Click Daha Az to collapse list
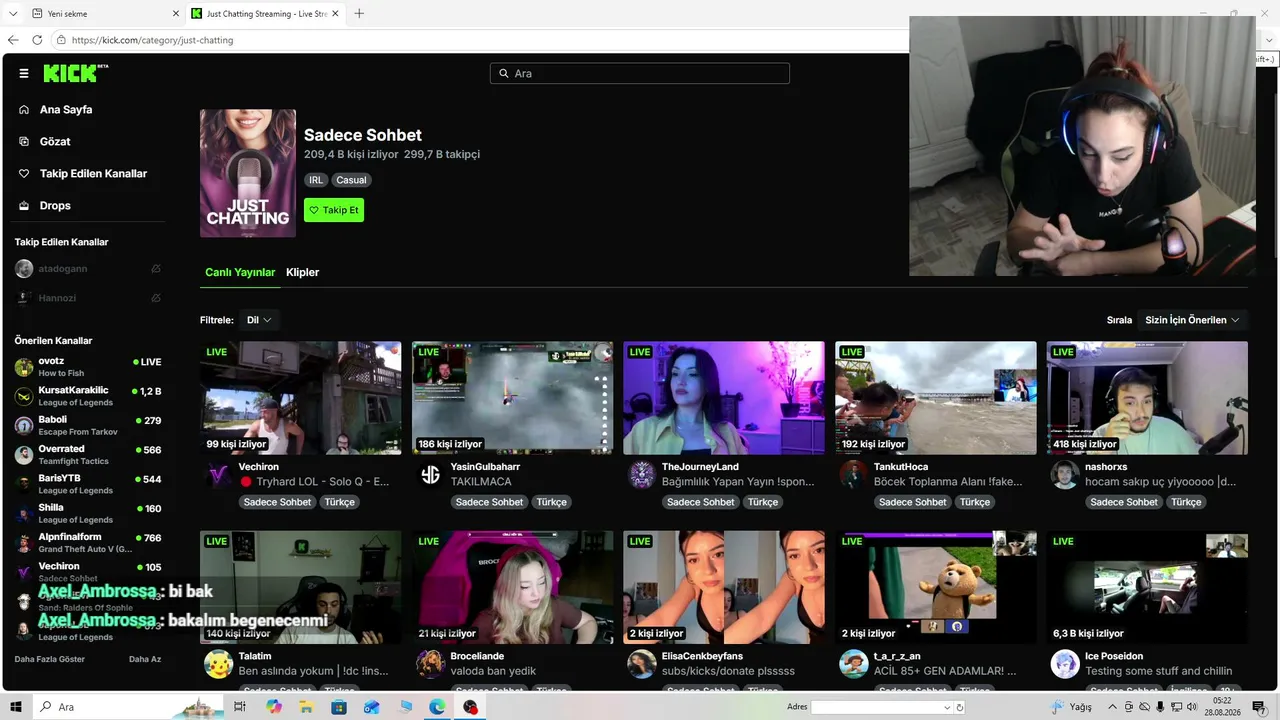The height and width of the screenshot is (720, 1280). tap(145, 659)
